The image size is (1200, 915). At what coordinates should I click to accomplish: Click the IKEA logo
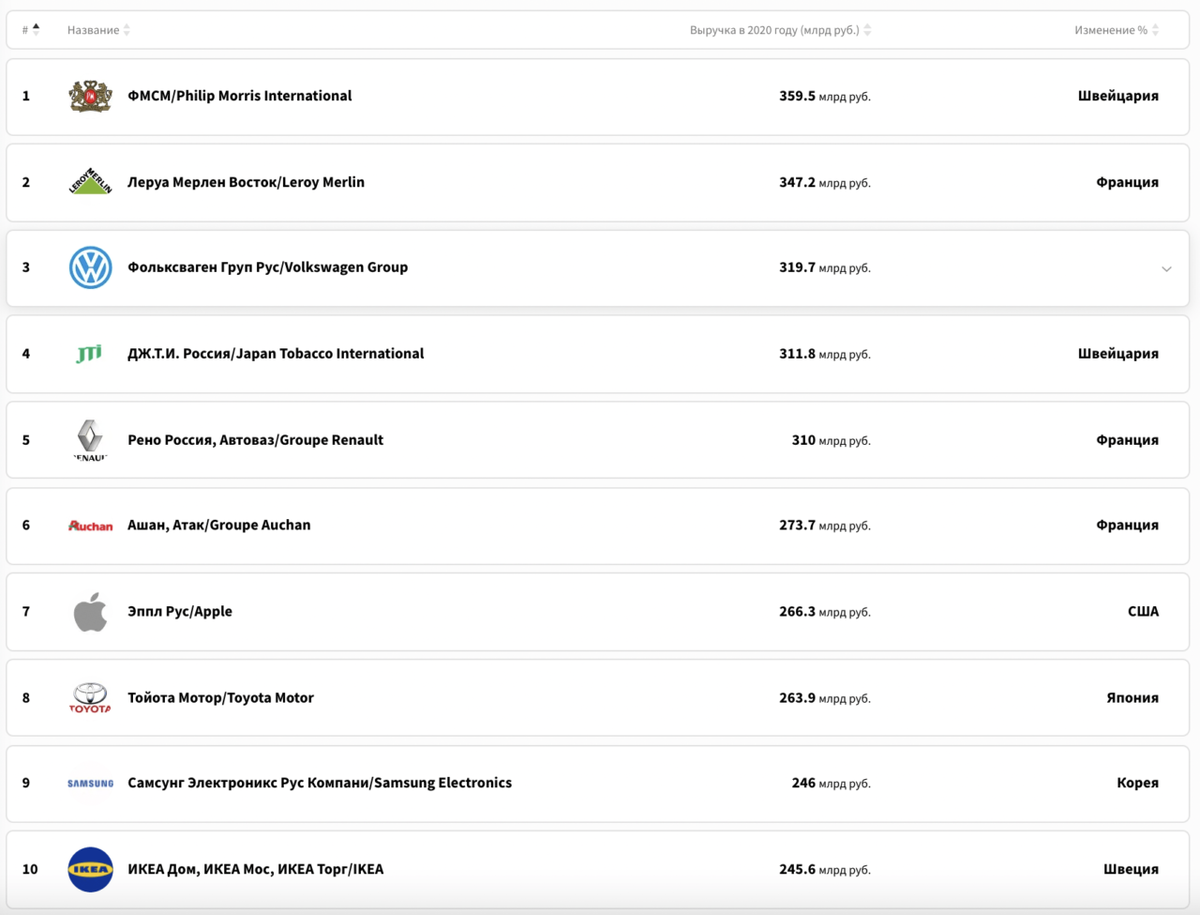click(90, 869)
